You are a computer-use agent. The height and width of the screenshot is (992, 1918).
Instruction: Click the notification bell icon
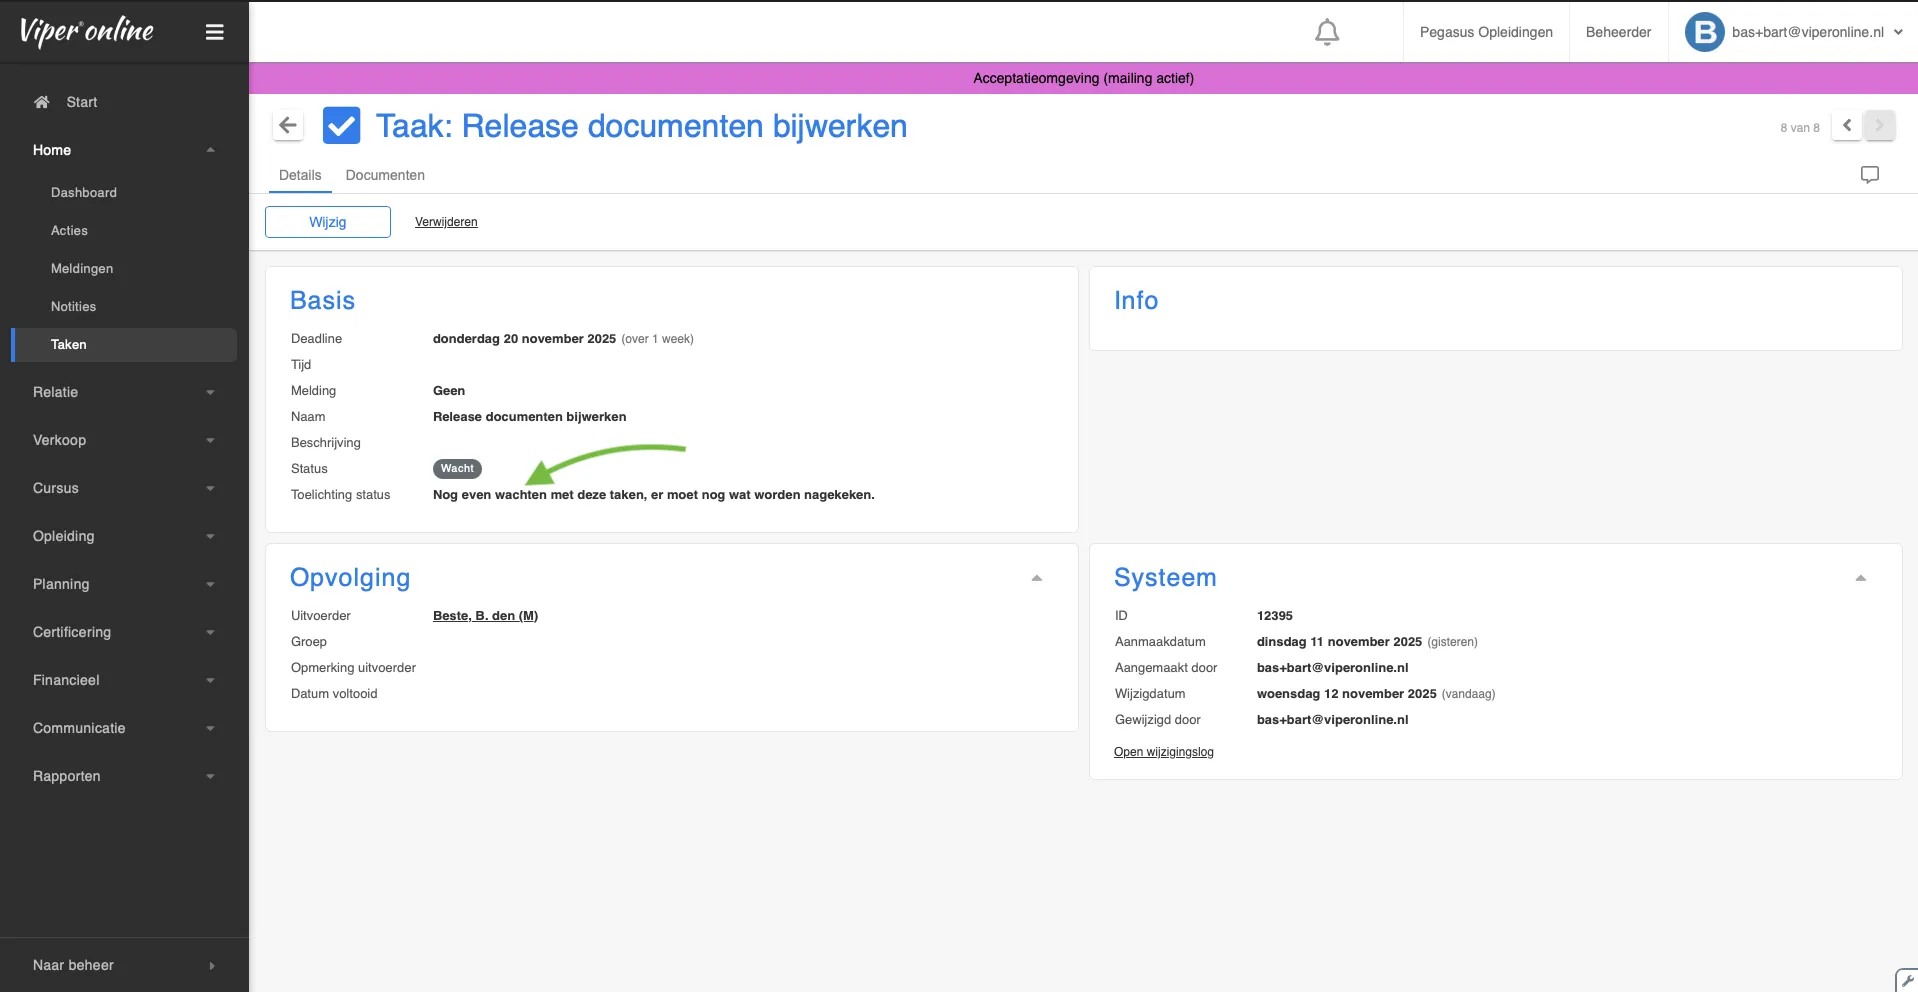pyautogui.click(x=1326, y=32)
